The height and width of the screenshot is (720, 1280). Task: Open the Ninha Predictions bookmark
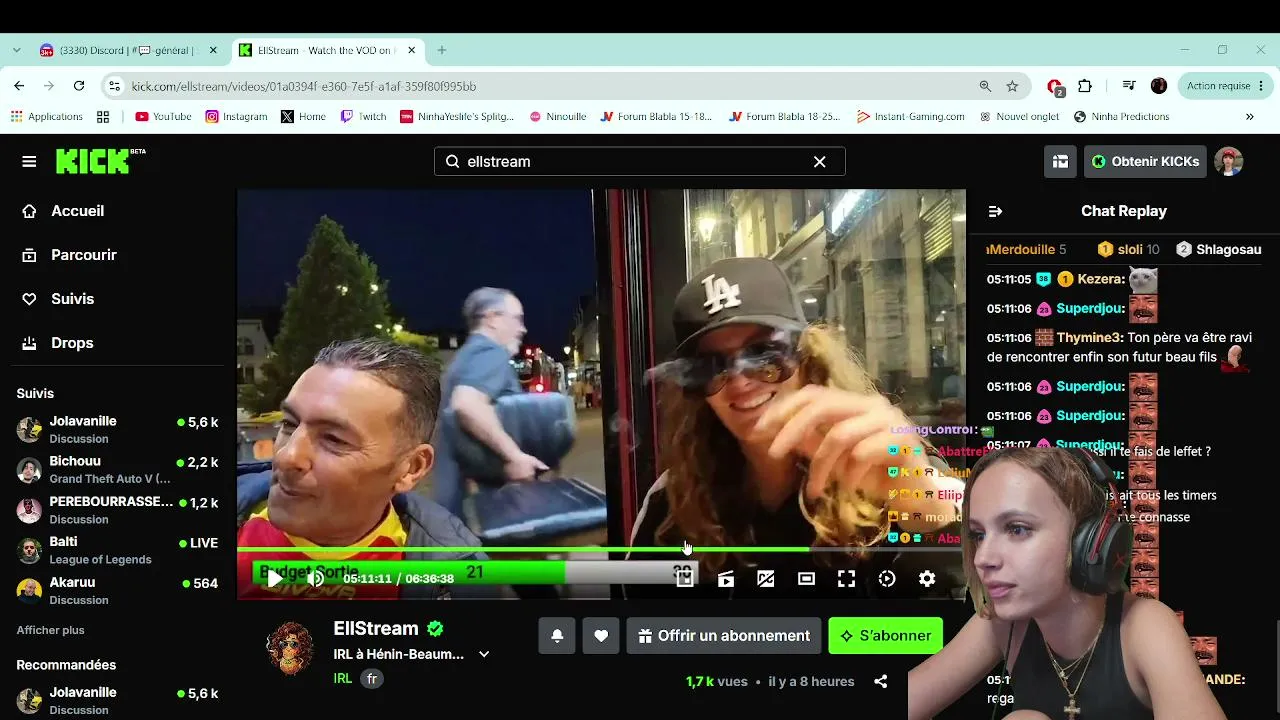(x=1121, y=116)
